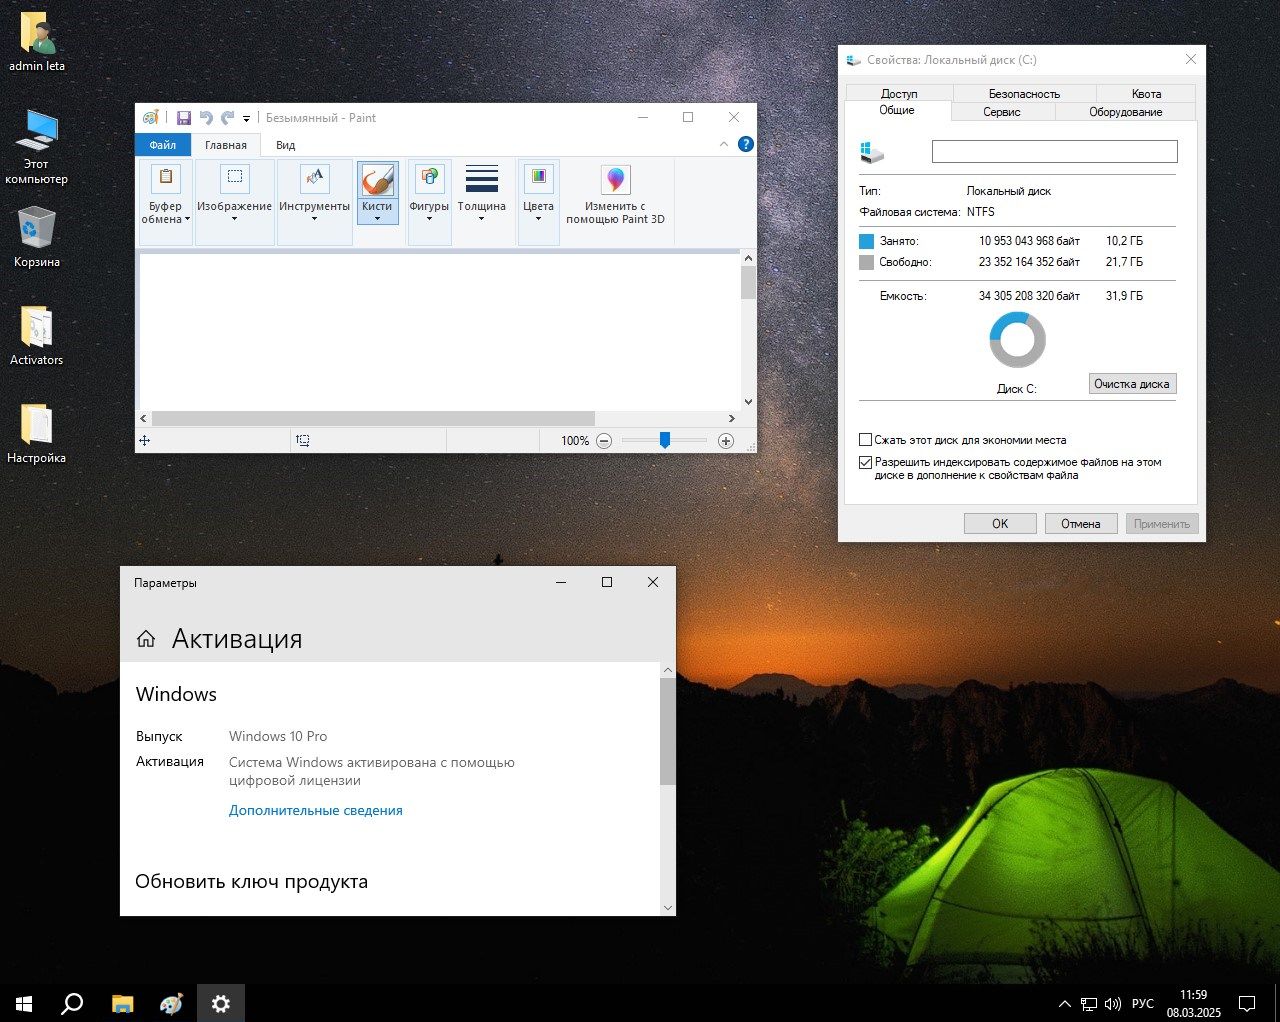
Task: Switch to the Вид tab in Paint
Action: click(x=285, y=145)
